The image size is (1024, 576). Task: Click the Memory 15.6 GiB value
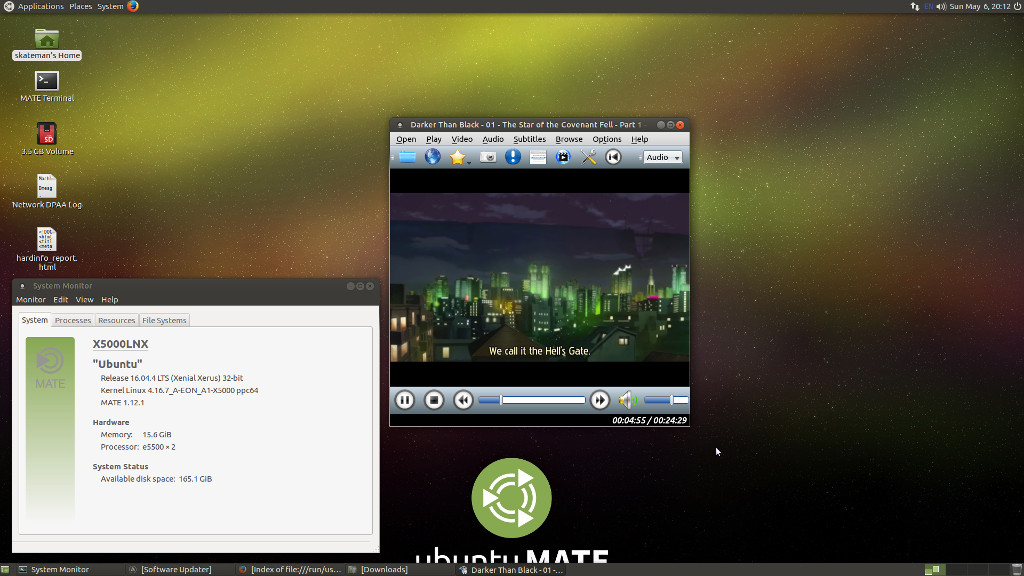coord(157,434)
